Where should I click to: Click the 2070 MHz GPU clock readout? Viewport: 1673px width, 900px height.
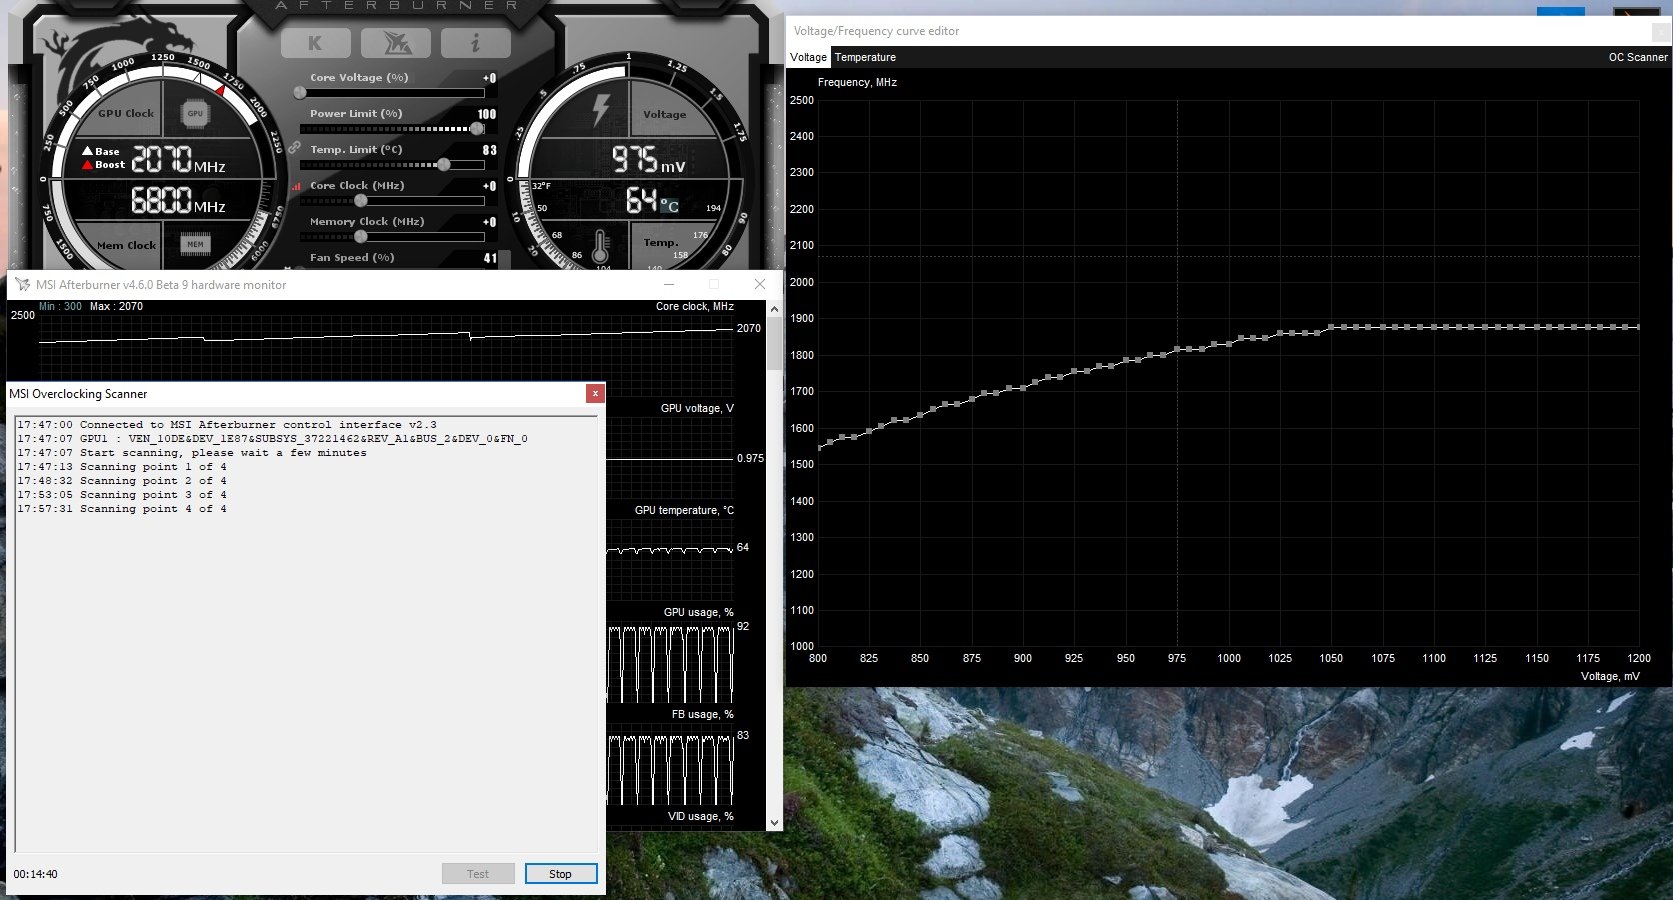pos(178,159)
